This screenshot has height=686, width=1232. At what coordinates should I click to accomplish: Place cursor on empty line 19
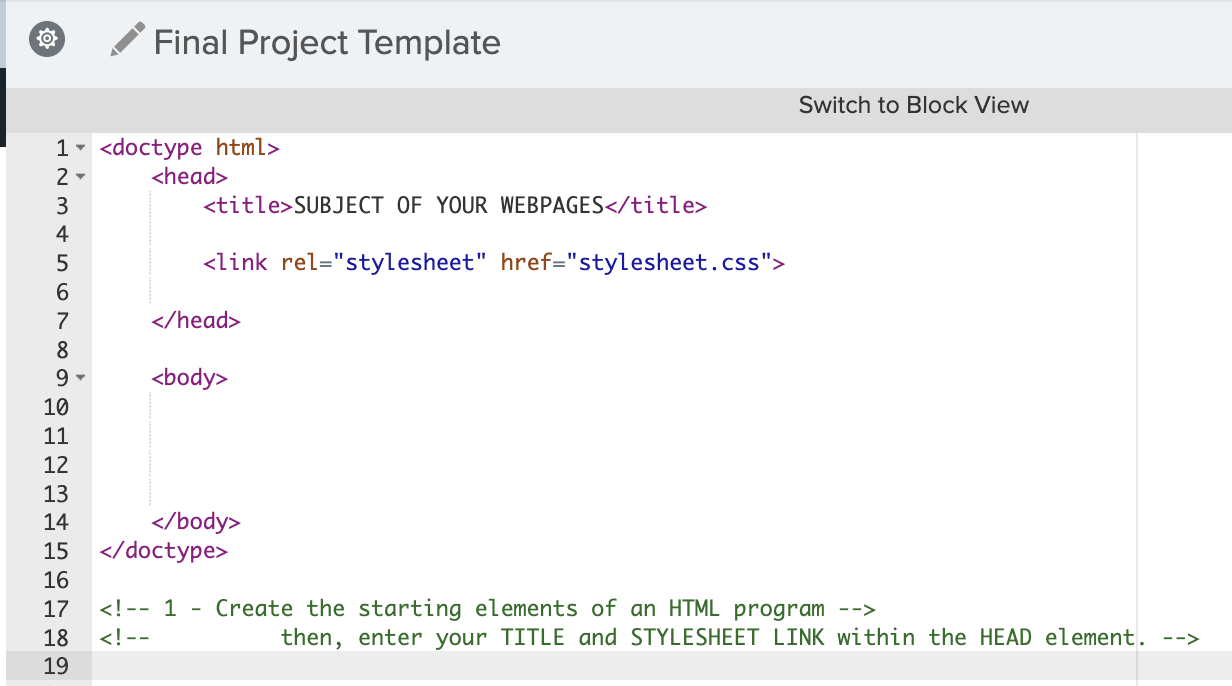pyautogui.click(x=614, y=666)
